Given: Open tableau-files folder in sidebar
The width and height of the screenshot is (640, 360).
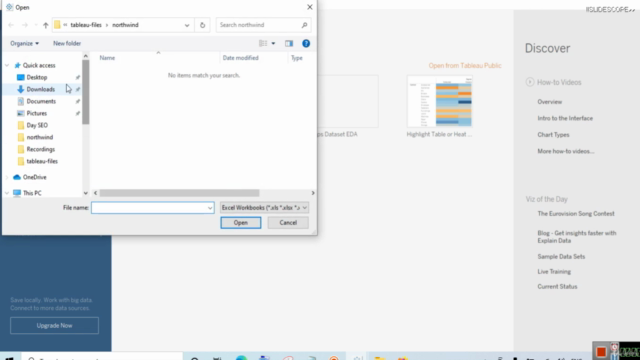Looking at the screenshot, I should tap(42, 161).
